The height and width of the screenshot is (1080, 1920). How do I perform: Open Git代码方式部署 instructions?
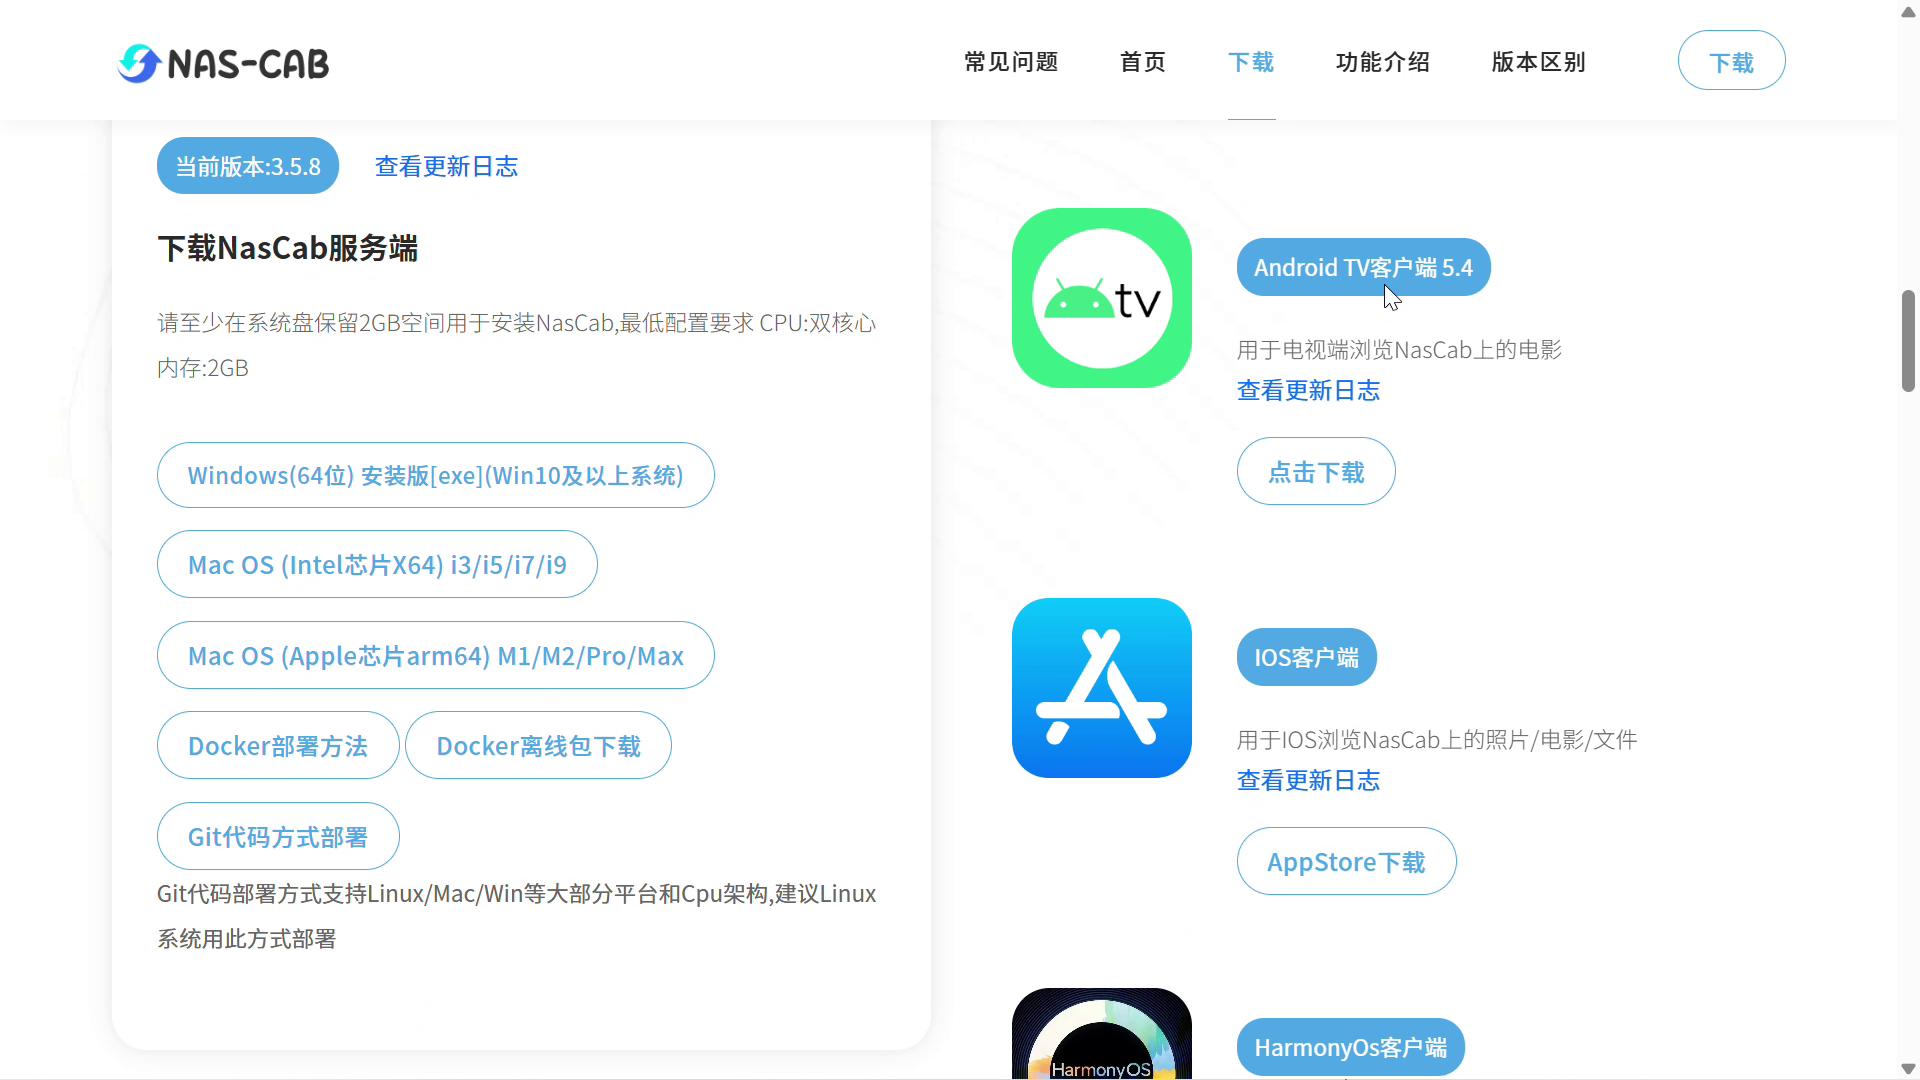[x=278, y=837]
